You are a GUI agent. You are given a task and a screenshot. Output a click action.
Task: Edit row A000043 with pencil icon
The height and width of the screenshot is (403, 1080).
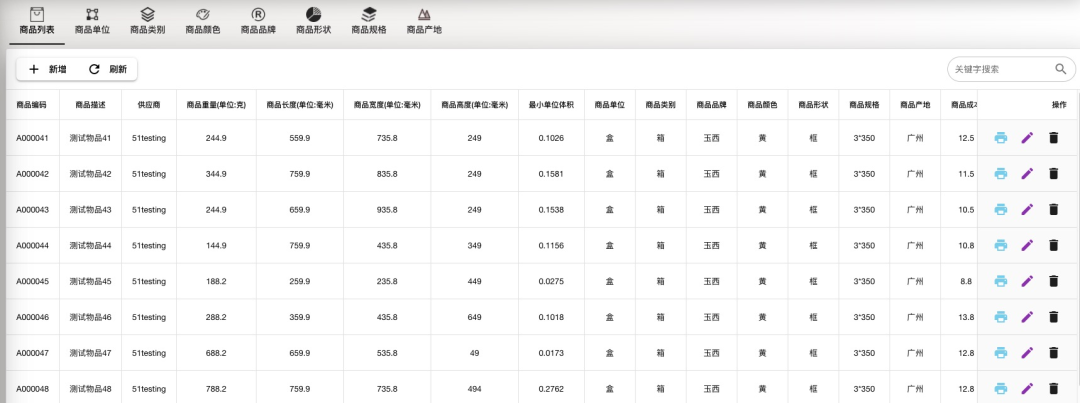point(1027,209)
